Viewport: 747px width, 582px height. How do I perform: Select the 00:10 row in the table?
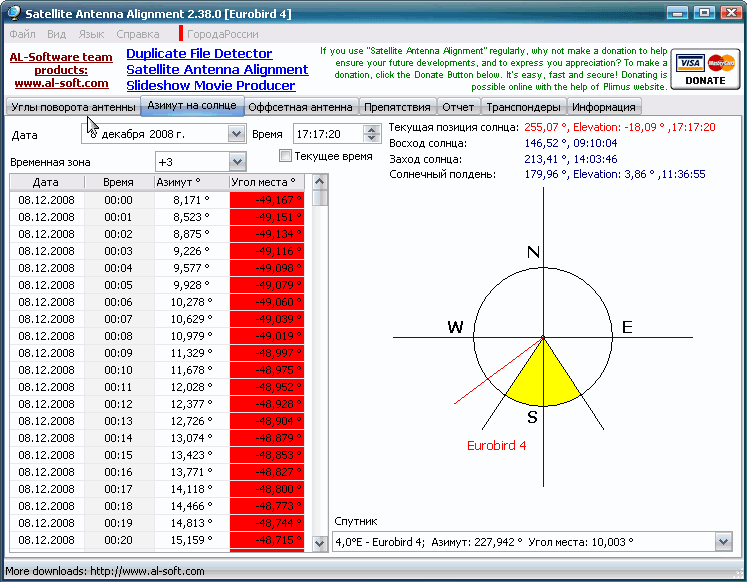point(157,370)
